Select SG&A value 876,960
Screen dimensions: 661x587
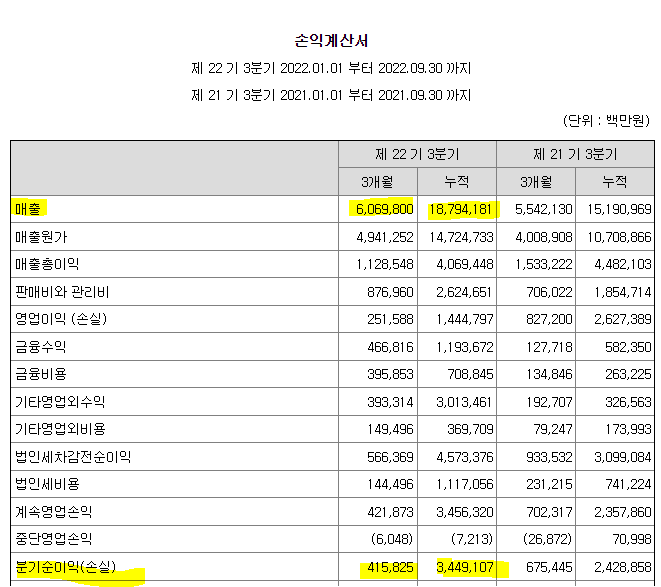click(x=390, y=292)
